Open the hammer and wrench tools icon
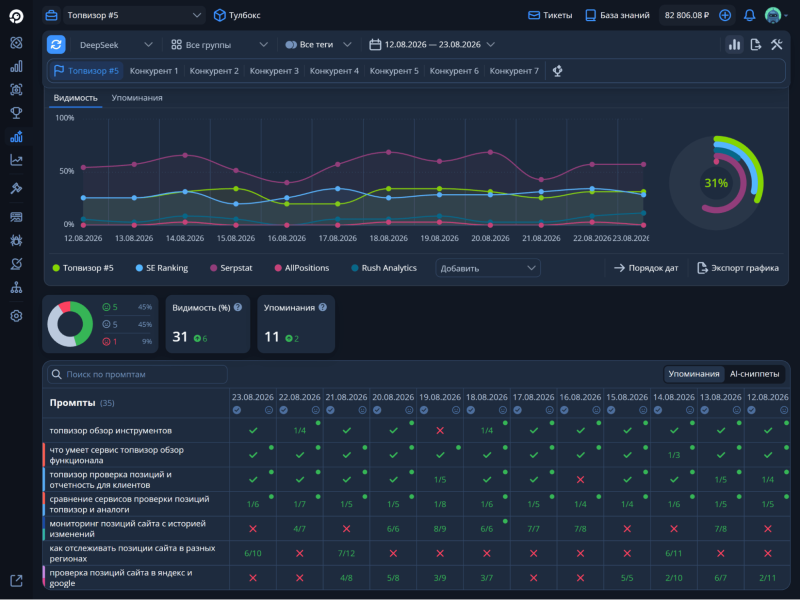800x600 pixels. [777, 44]
